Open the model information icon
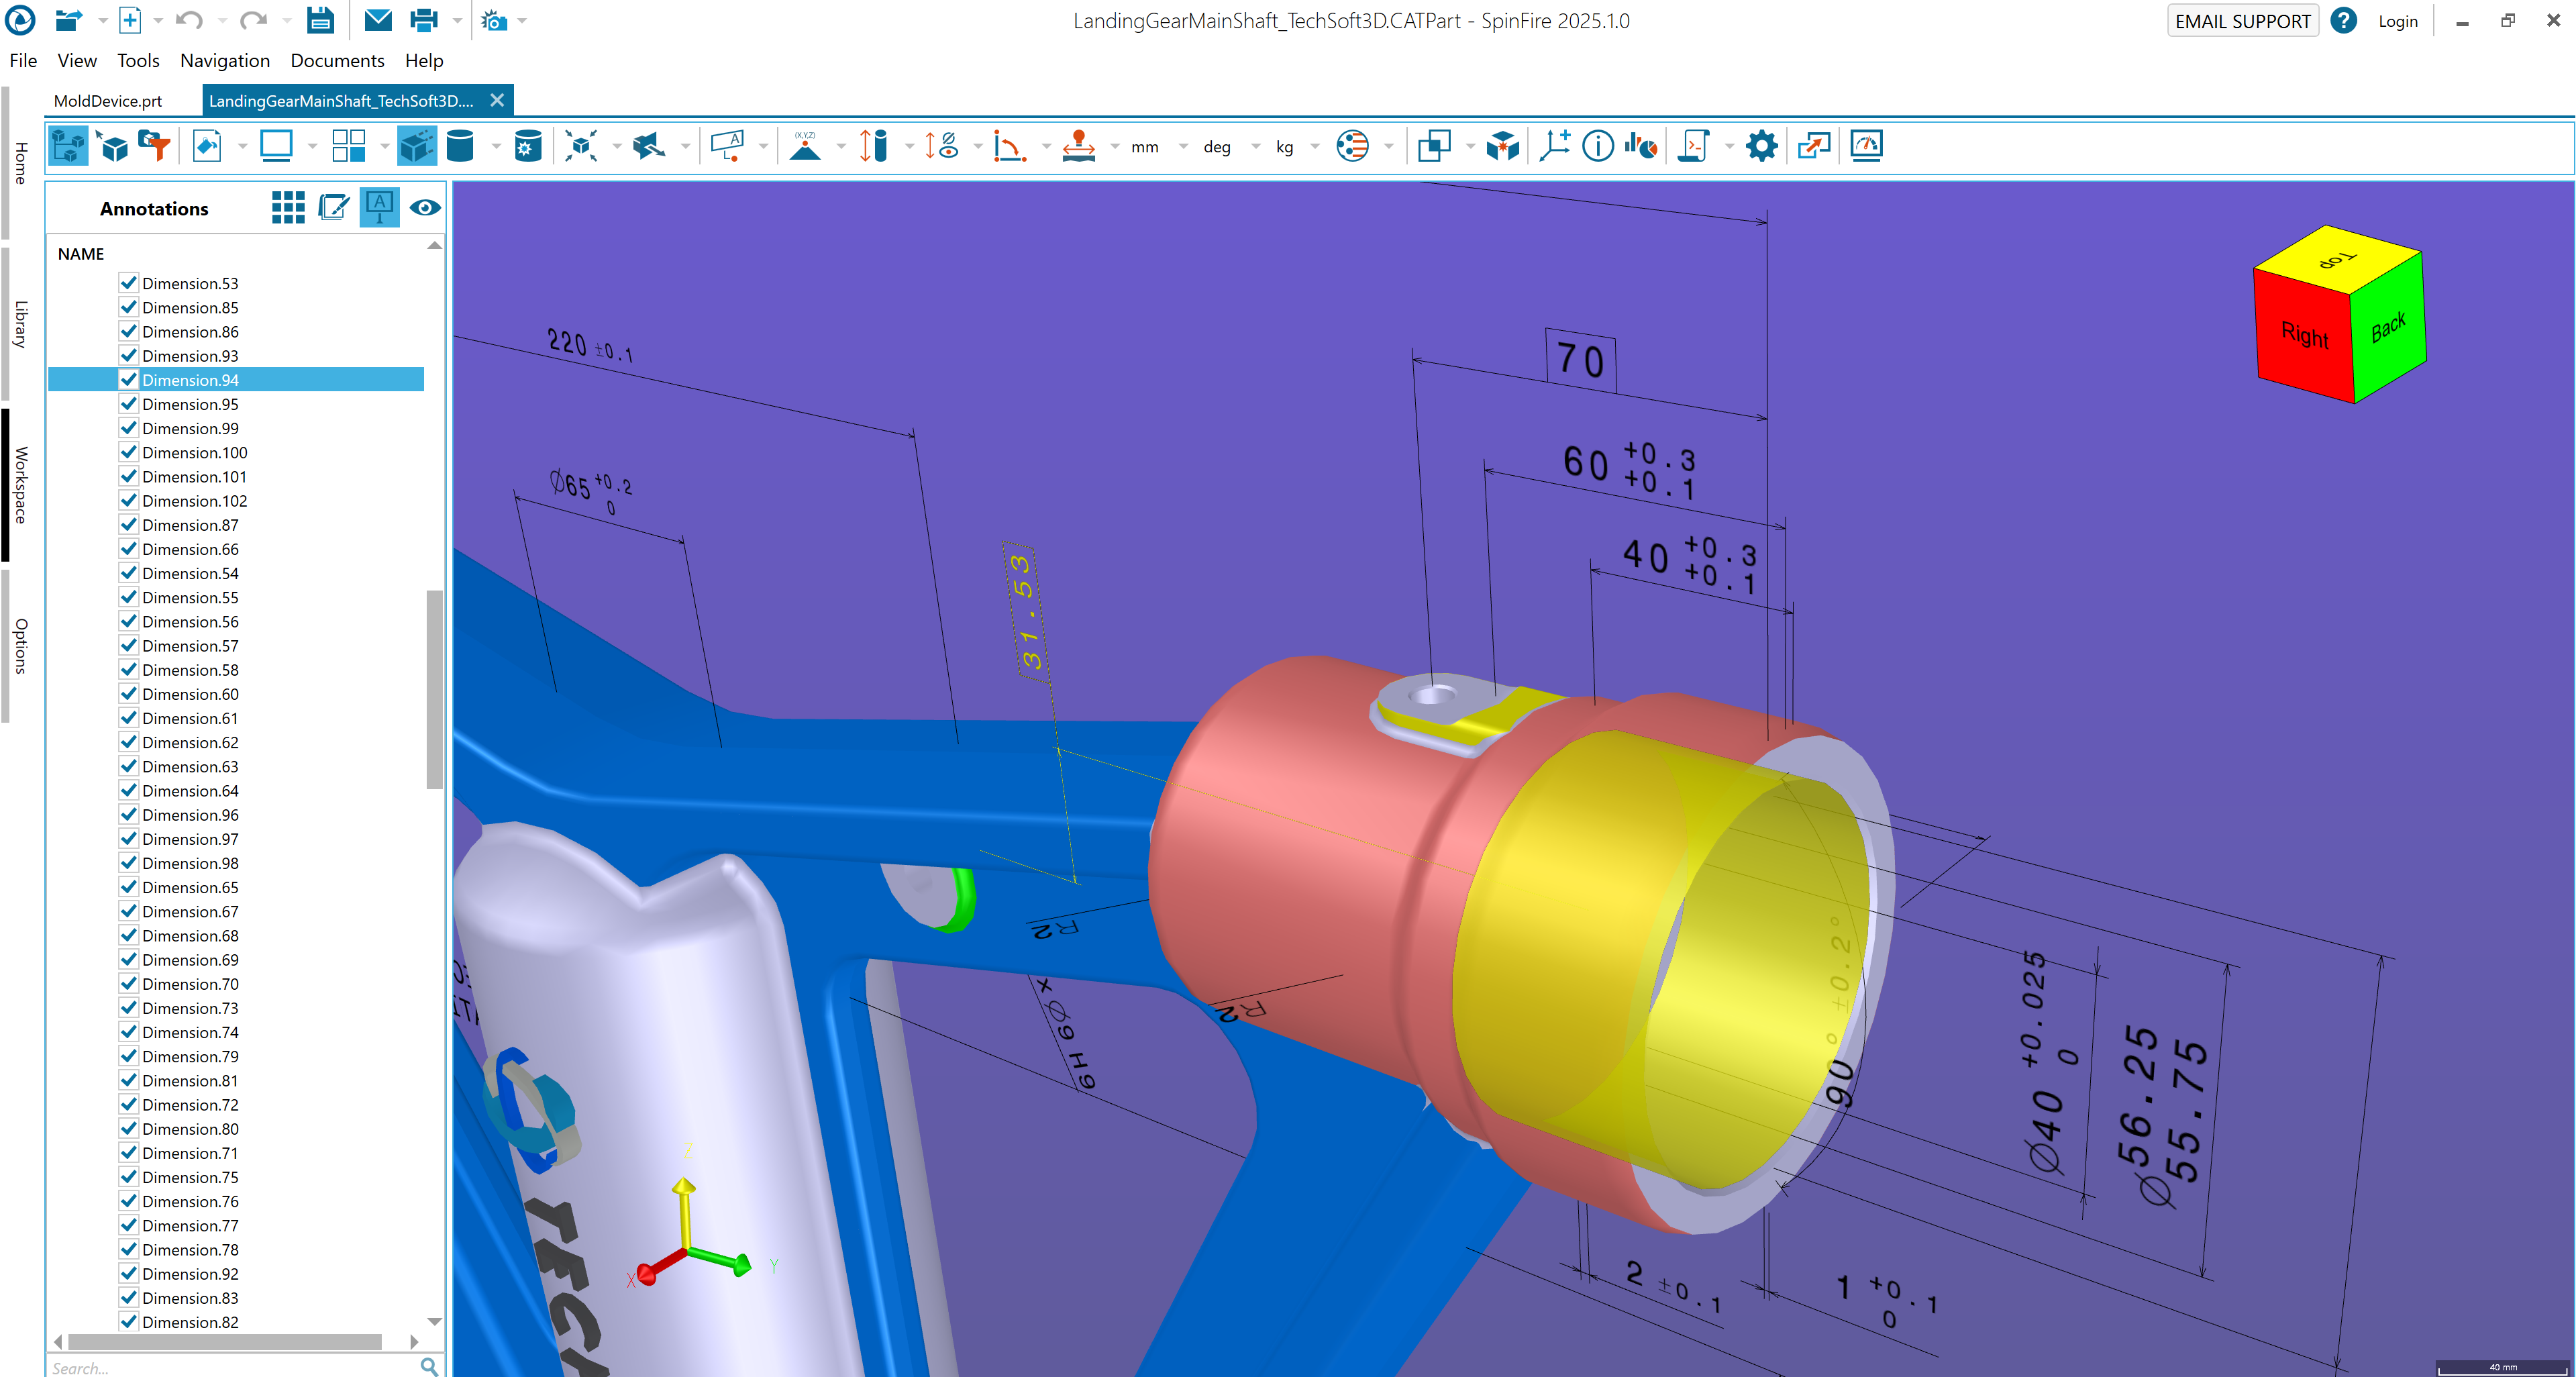Screen dimensions: 2576x1377 [1598, 146]
